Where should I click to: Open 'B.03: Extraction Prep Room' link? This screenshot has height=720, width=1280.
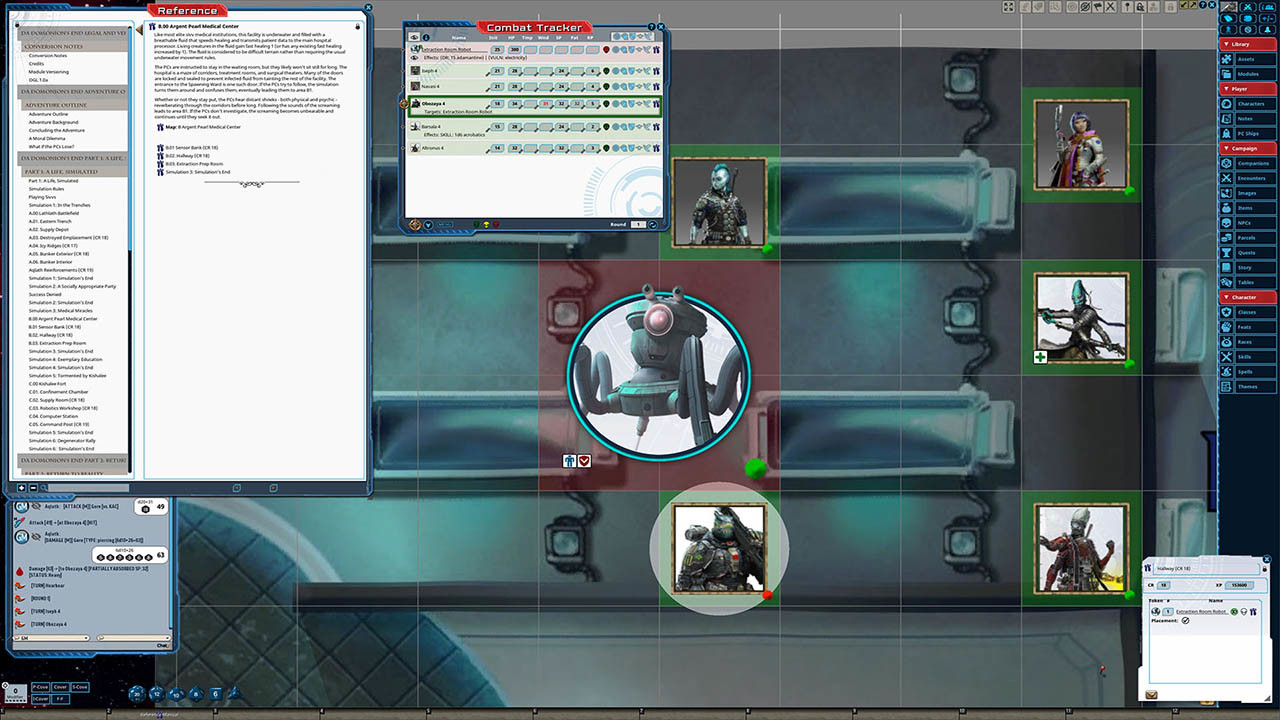click(x=194, y=164)
